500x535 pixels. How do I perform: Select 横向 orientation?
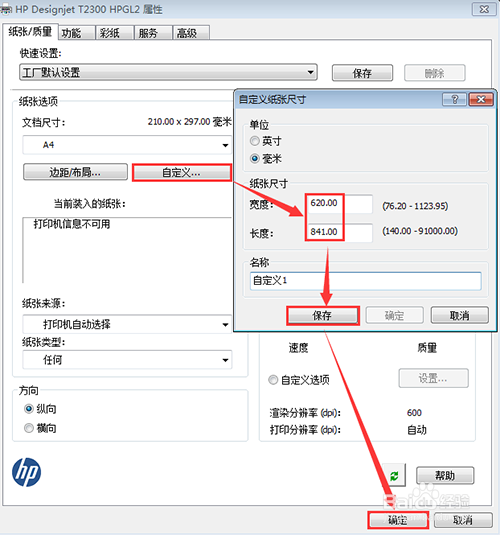[x=29, y=428]
